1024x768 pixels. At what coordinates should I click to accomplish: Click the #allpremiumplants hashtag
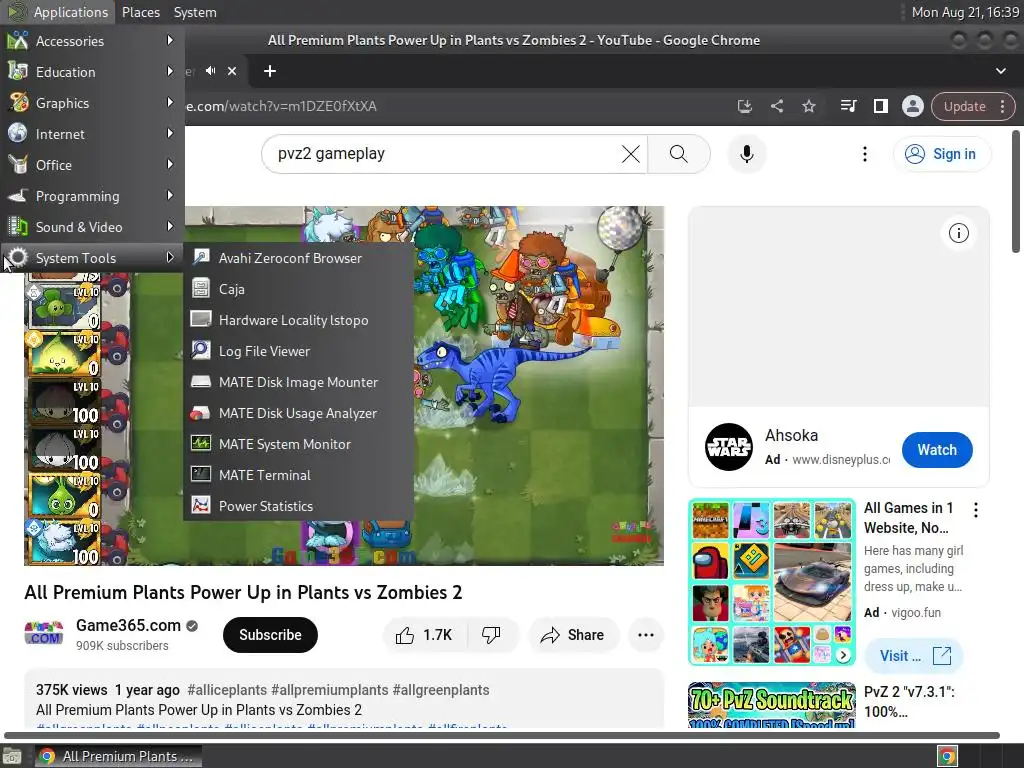pos(330,690)
